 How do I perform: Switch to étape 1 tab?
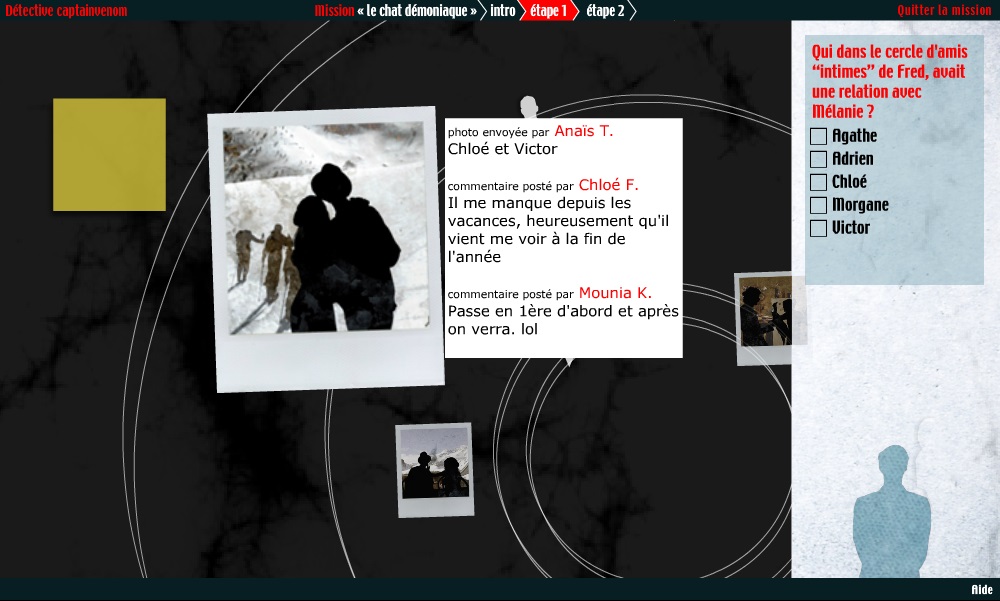click(549, 11)
